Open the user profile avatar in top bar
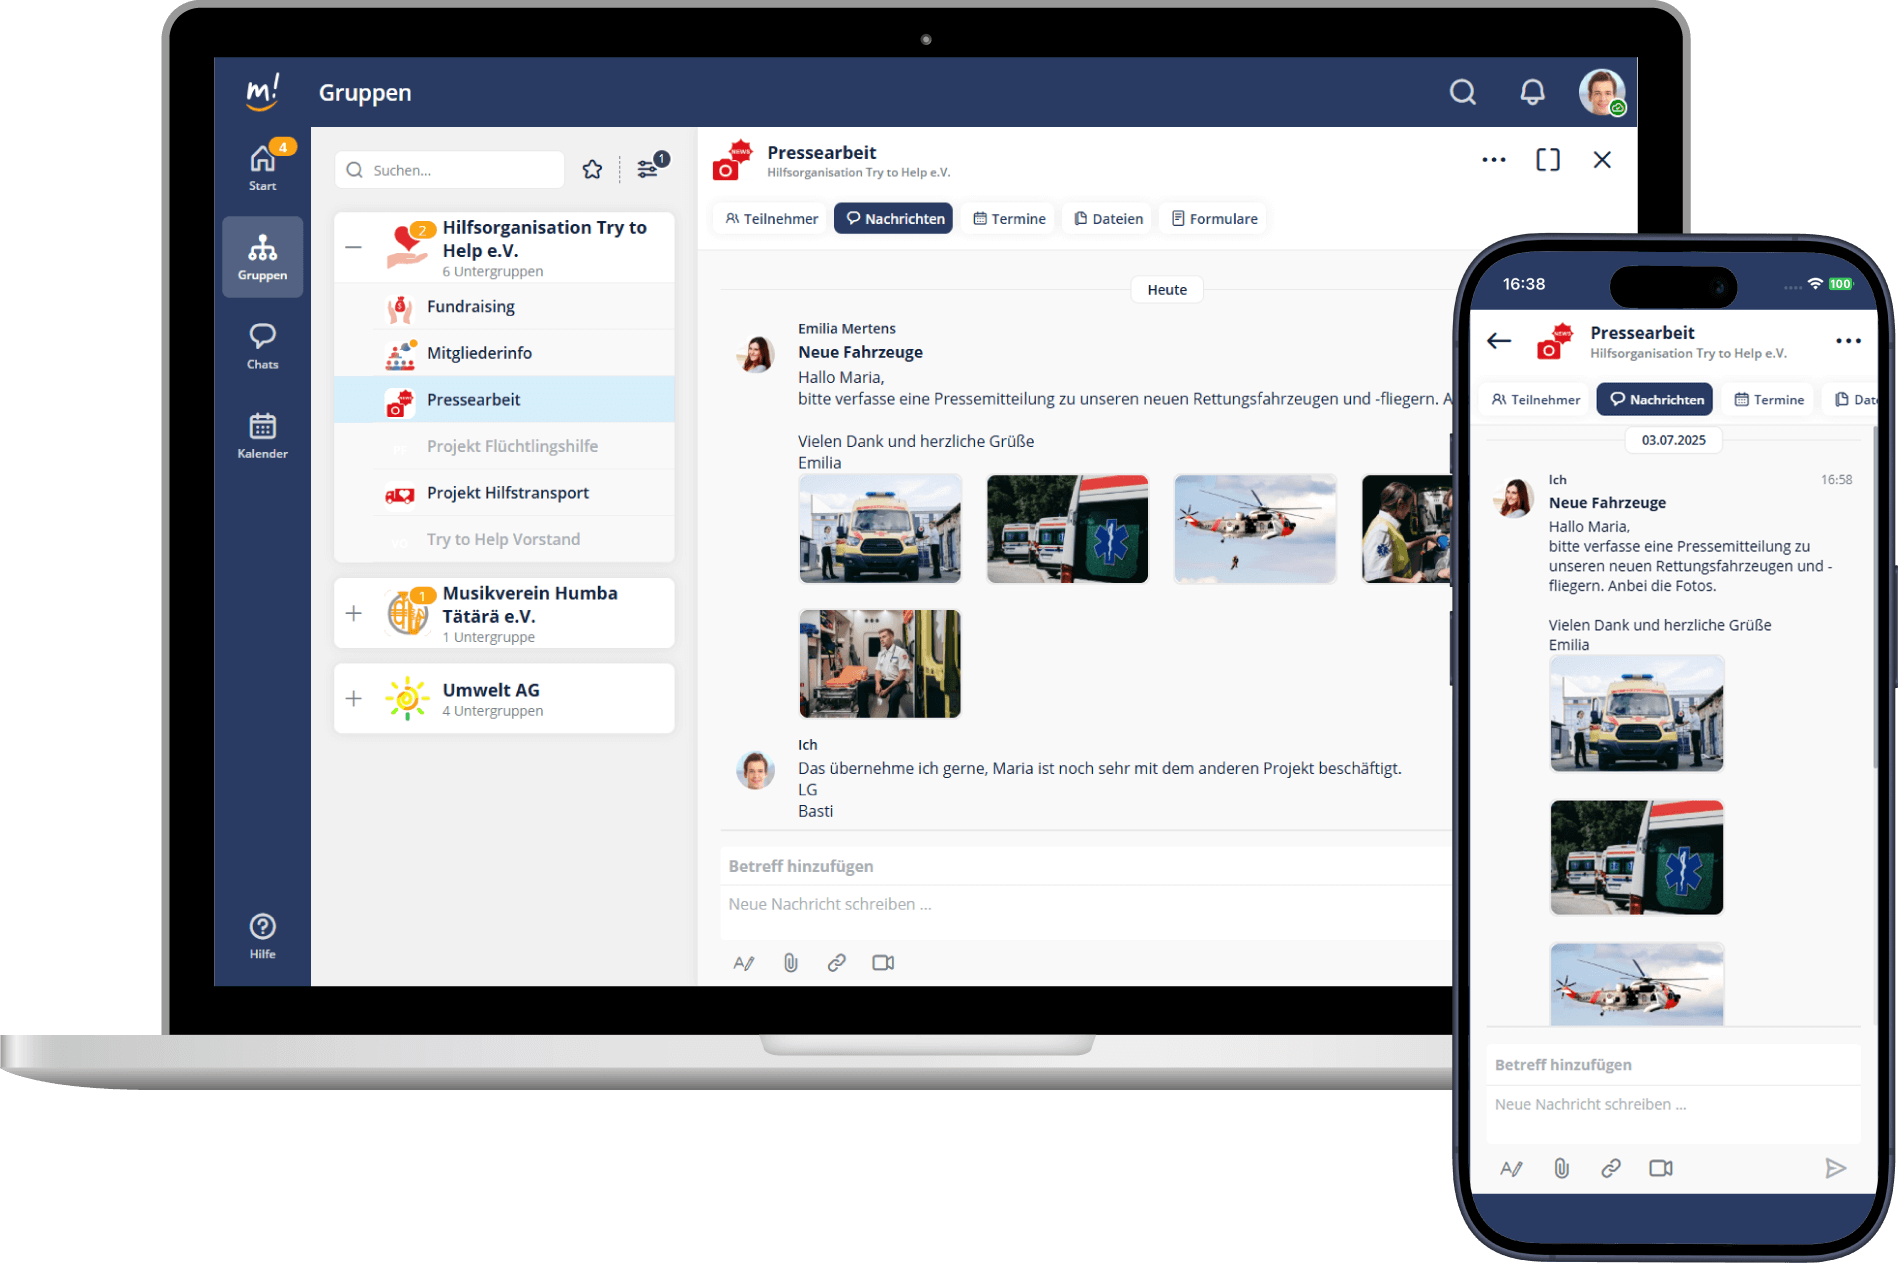1900x1265 pixels. click(x=1602, y=92)
